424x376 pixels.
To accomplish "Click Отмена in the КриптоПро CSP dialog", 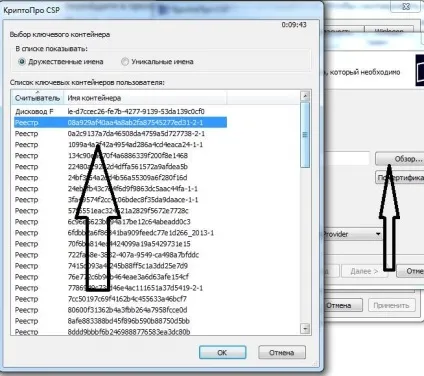I will 282,352.
